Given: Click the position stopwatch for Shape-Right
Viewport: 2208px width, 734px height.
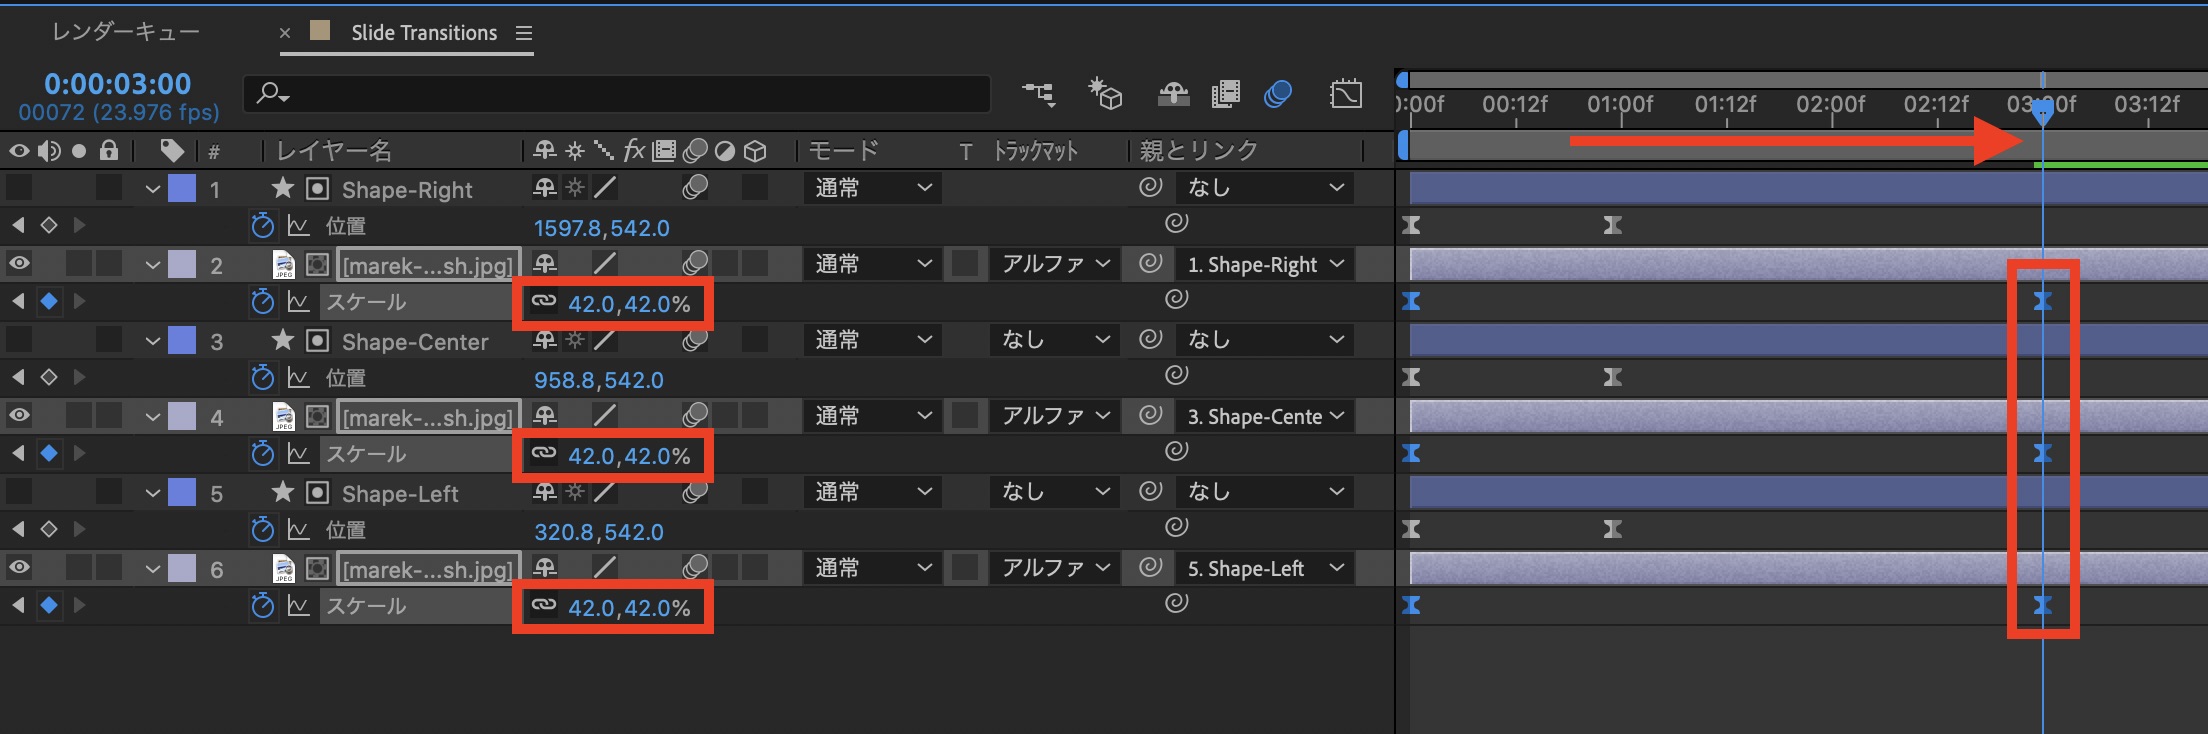Looking at the screenshot, I should click(262, 226).
